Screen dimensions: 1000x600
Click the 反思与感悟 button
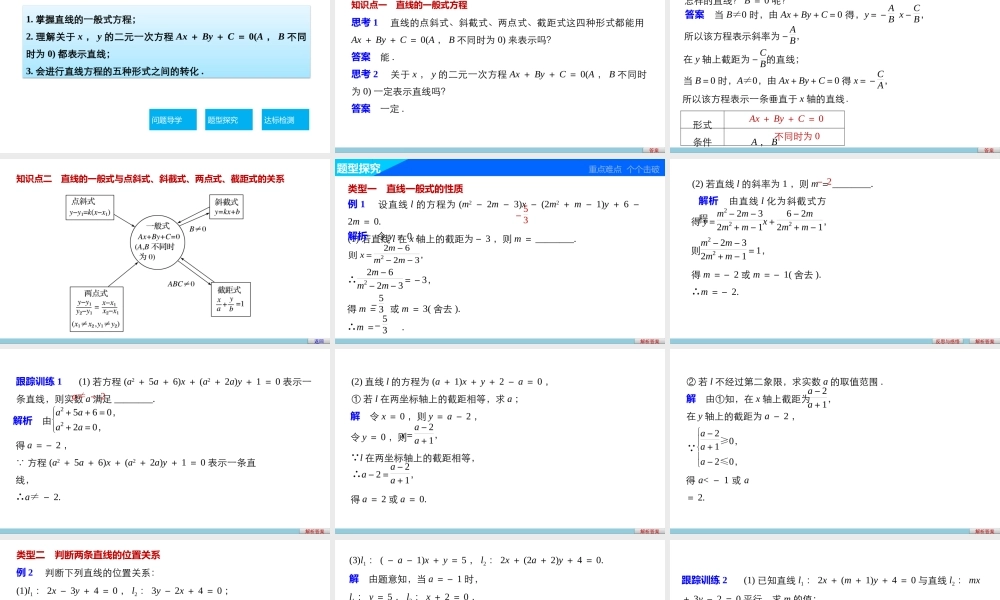tap(948, 341)
